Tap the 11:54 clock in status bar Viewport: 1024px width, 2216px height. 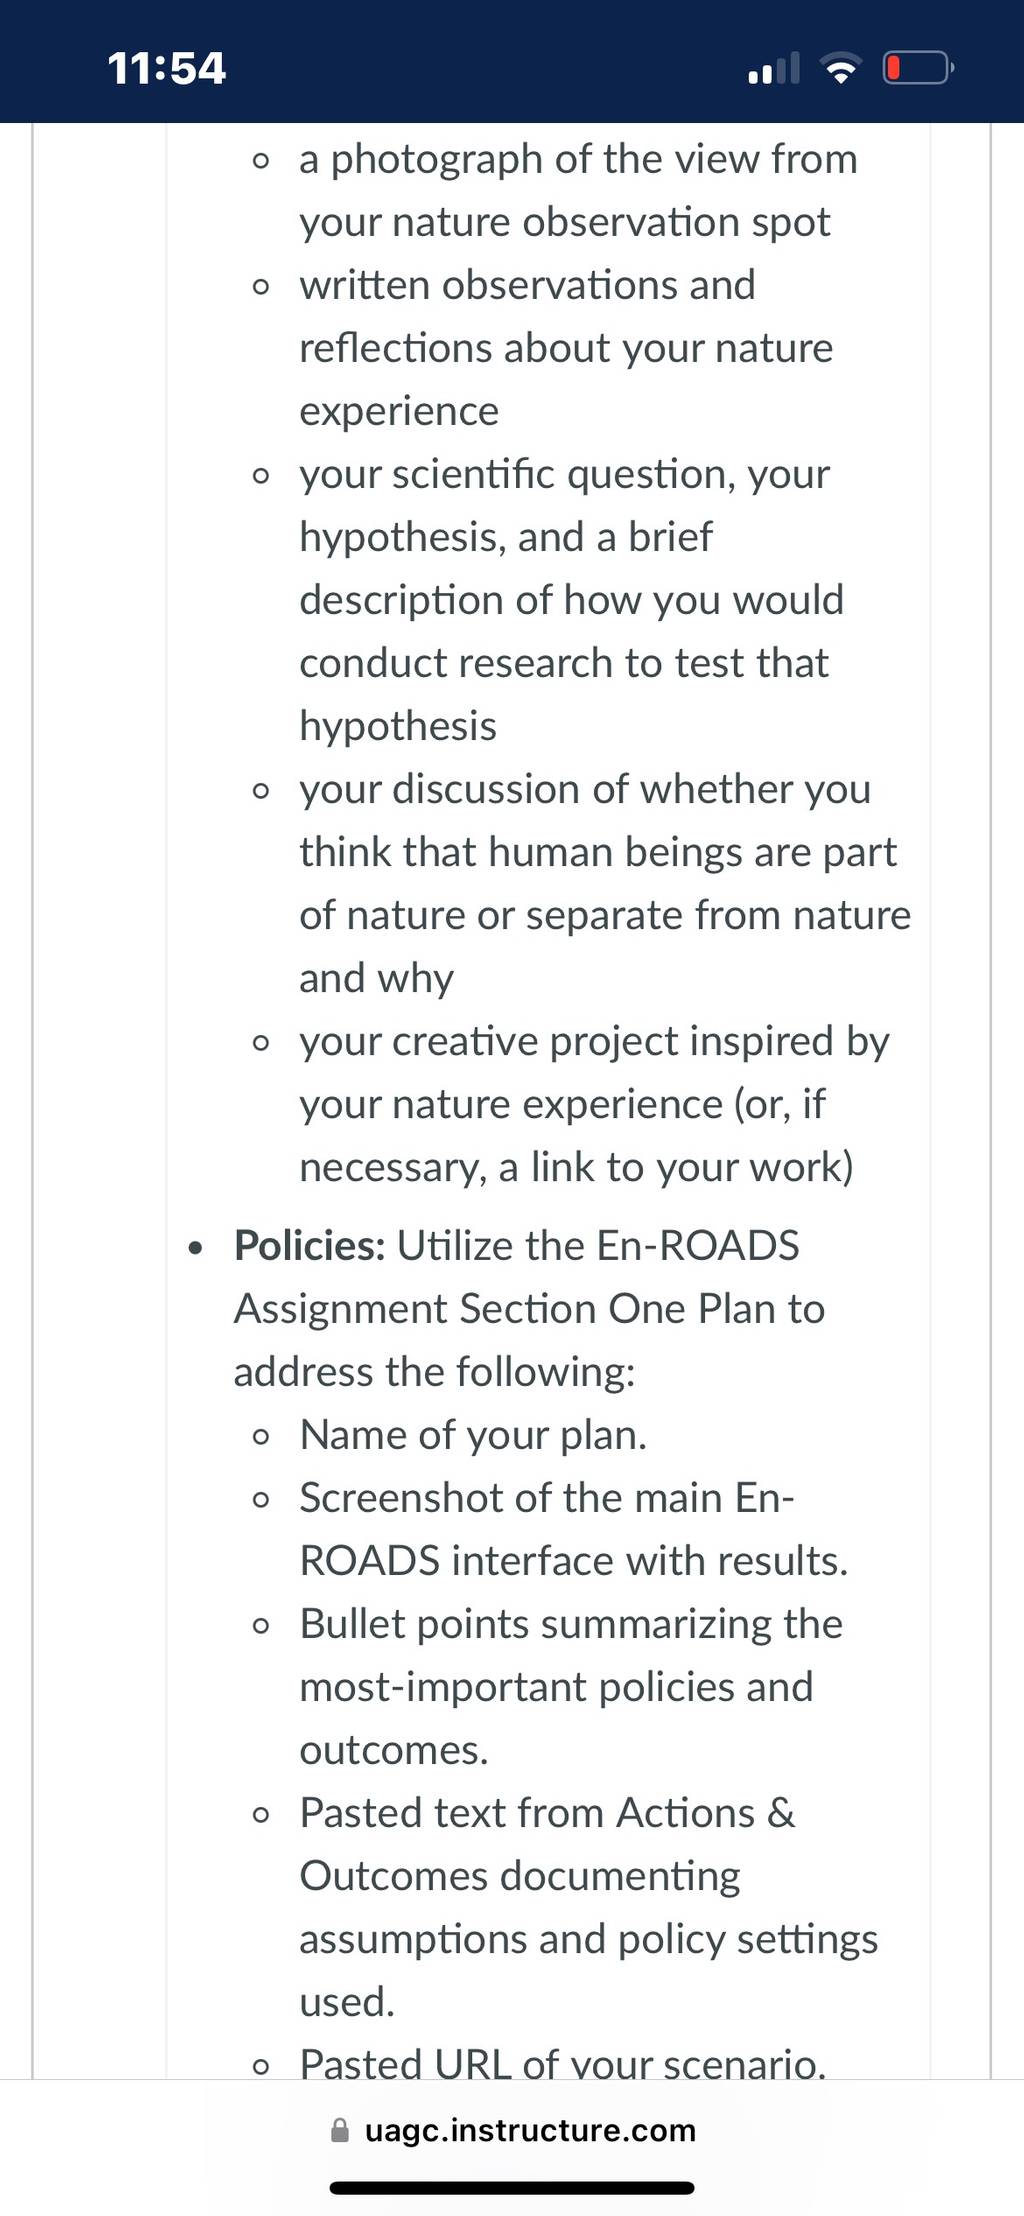pyautogui.click(x=167, y=68)
